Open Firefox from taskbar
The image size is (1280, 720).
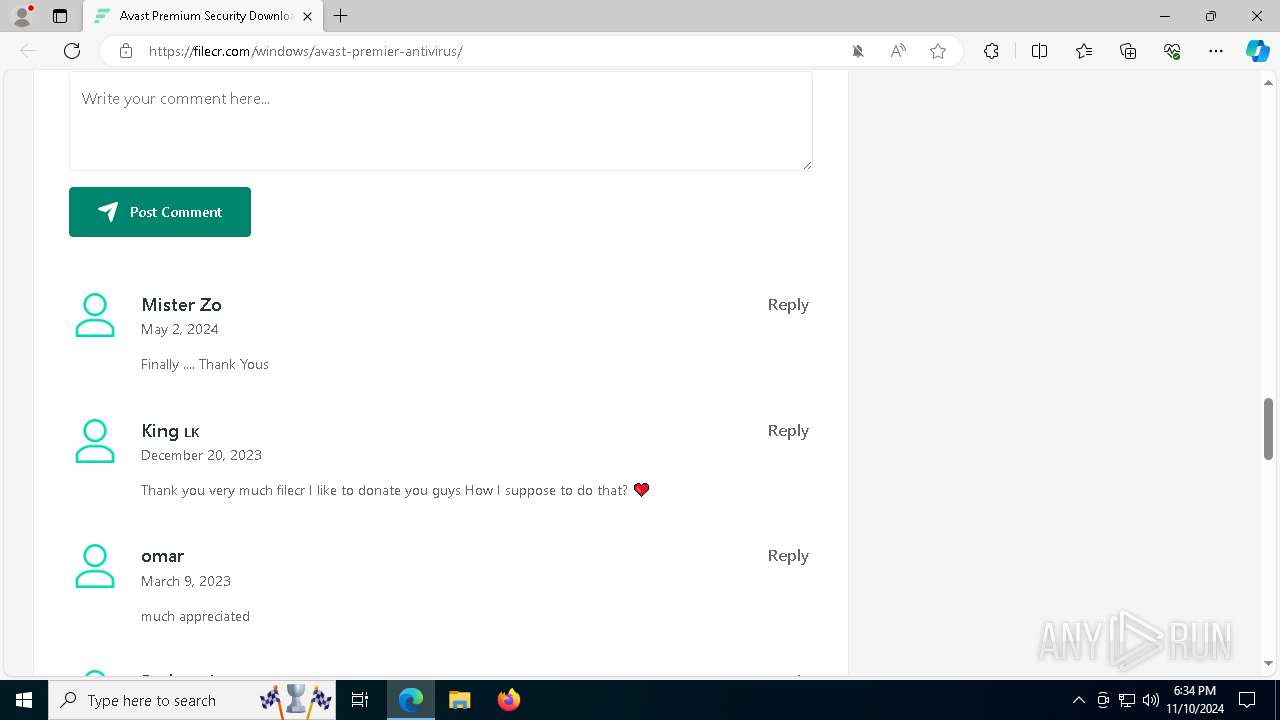tap(509, 700)
